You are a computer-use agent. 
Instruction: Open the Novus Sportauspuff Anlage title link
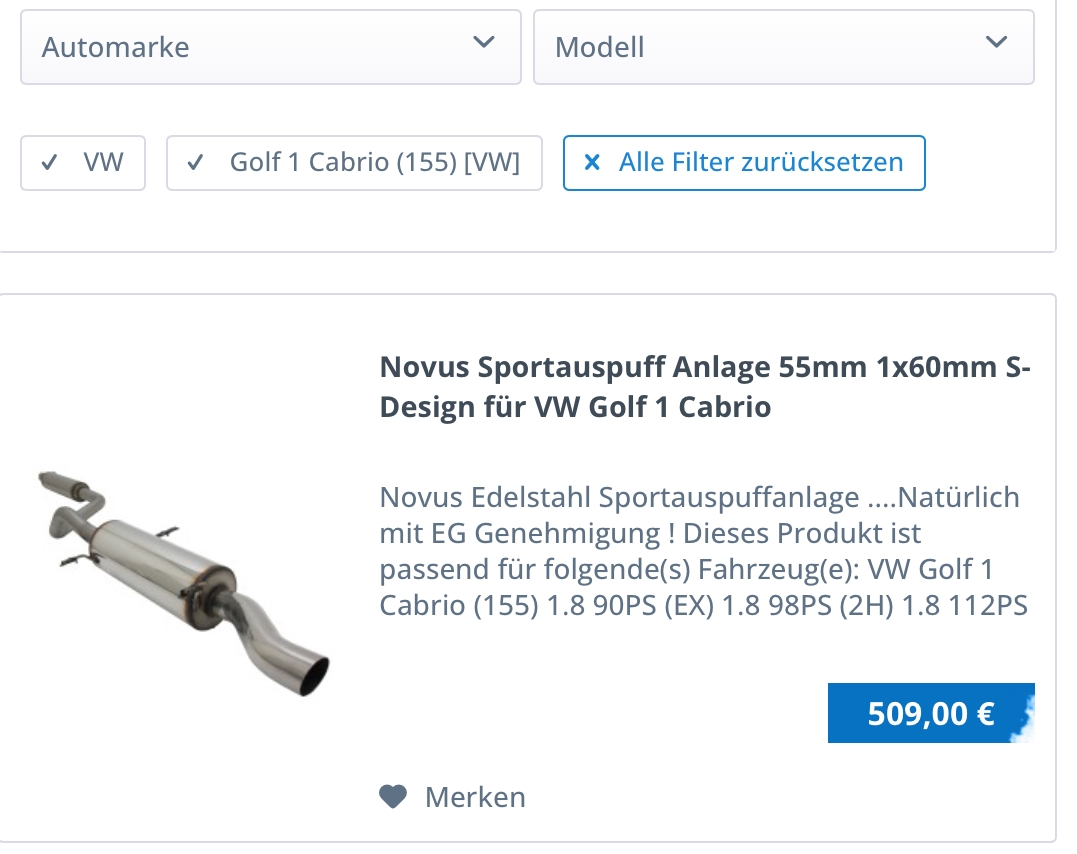[x=705, y=387]
